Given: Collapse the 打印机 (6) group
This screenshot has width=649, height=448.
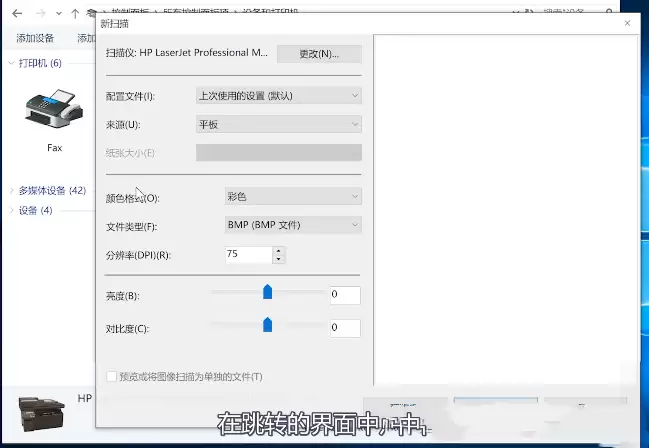Looking at the screenshot, I should (11, 63).
